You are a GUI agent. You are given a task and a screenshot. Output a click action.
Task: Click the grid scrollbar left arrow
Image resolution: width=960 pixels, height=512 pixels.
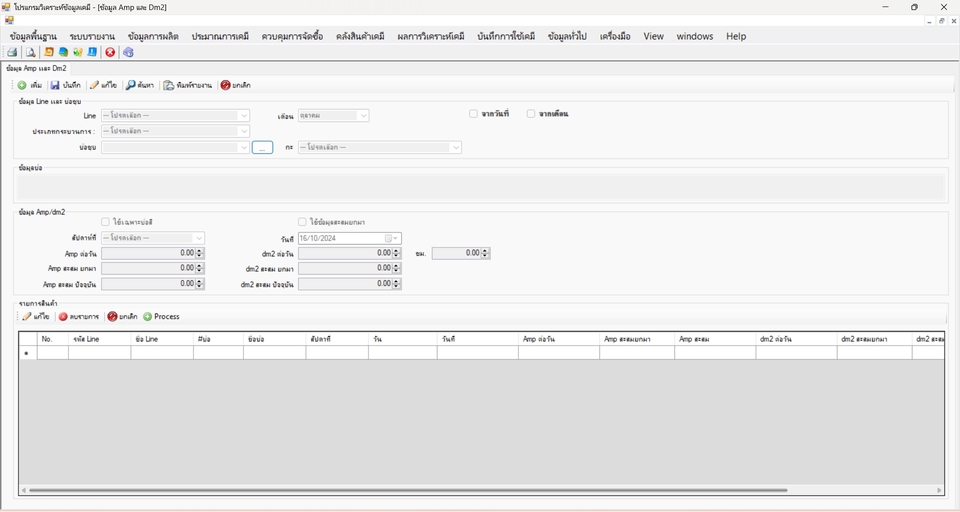pos(23,490)
